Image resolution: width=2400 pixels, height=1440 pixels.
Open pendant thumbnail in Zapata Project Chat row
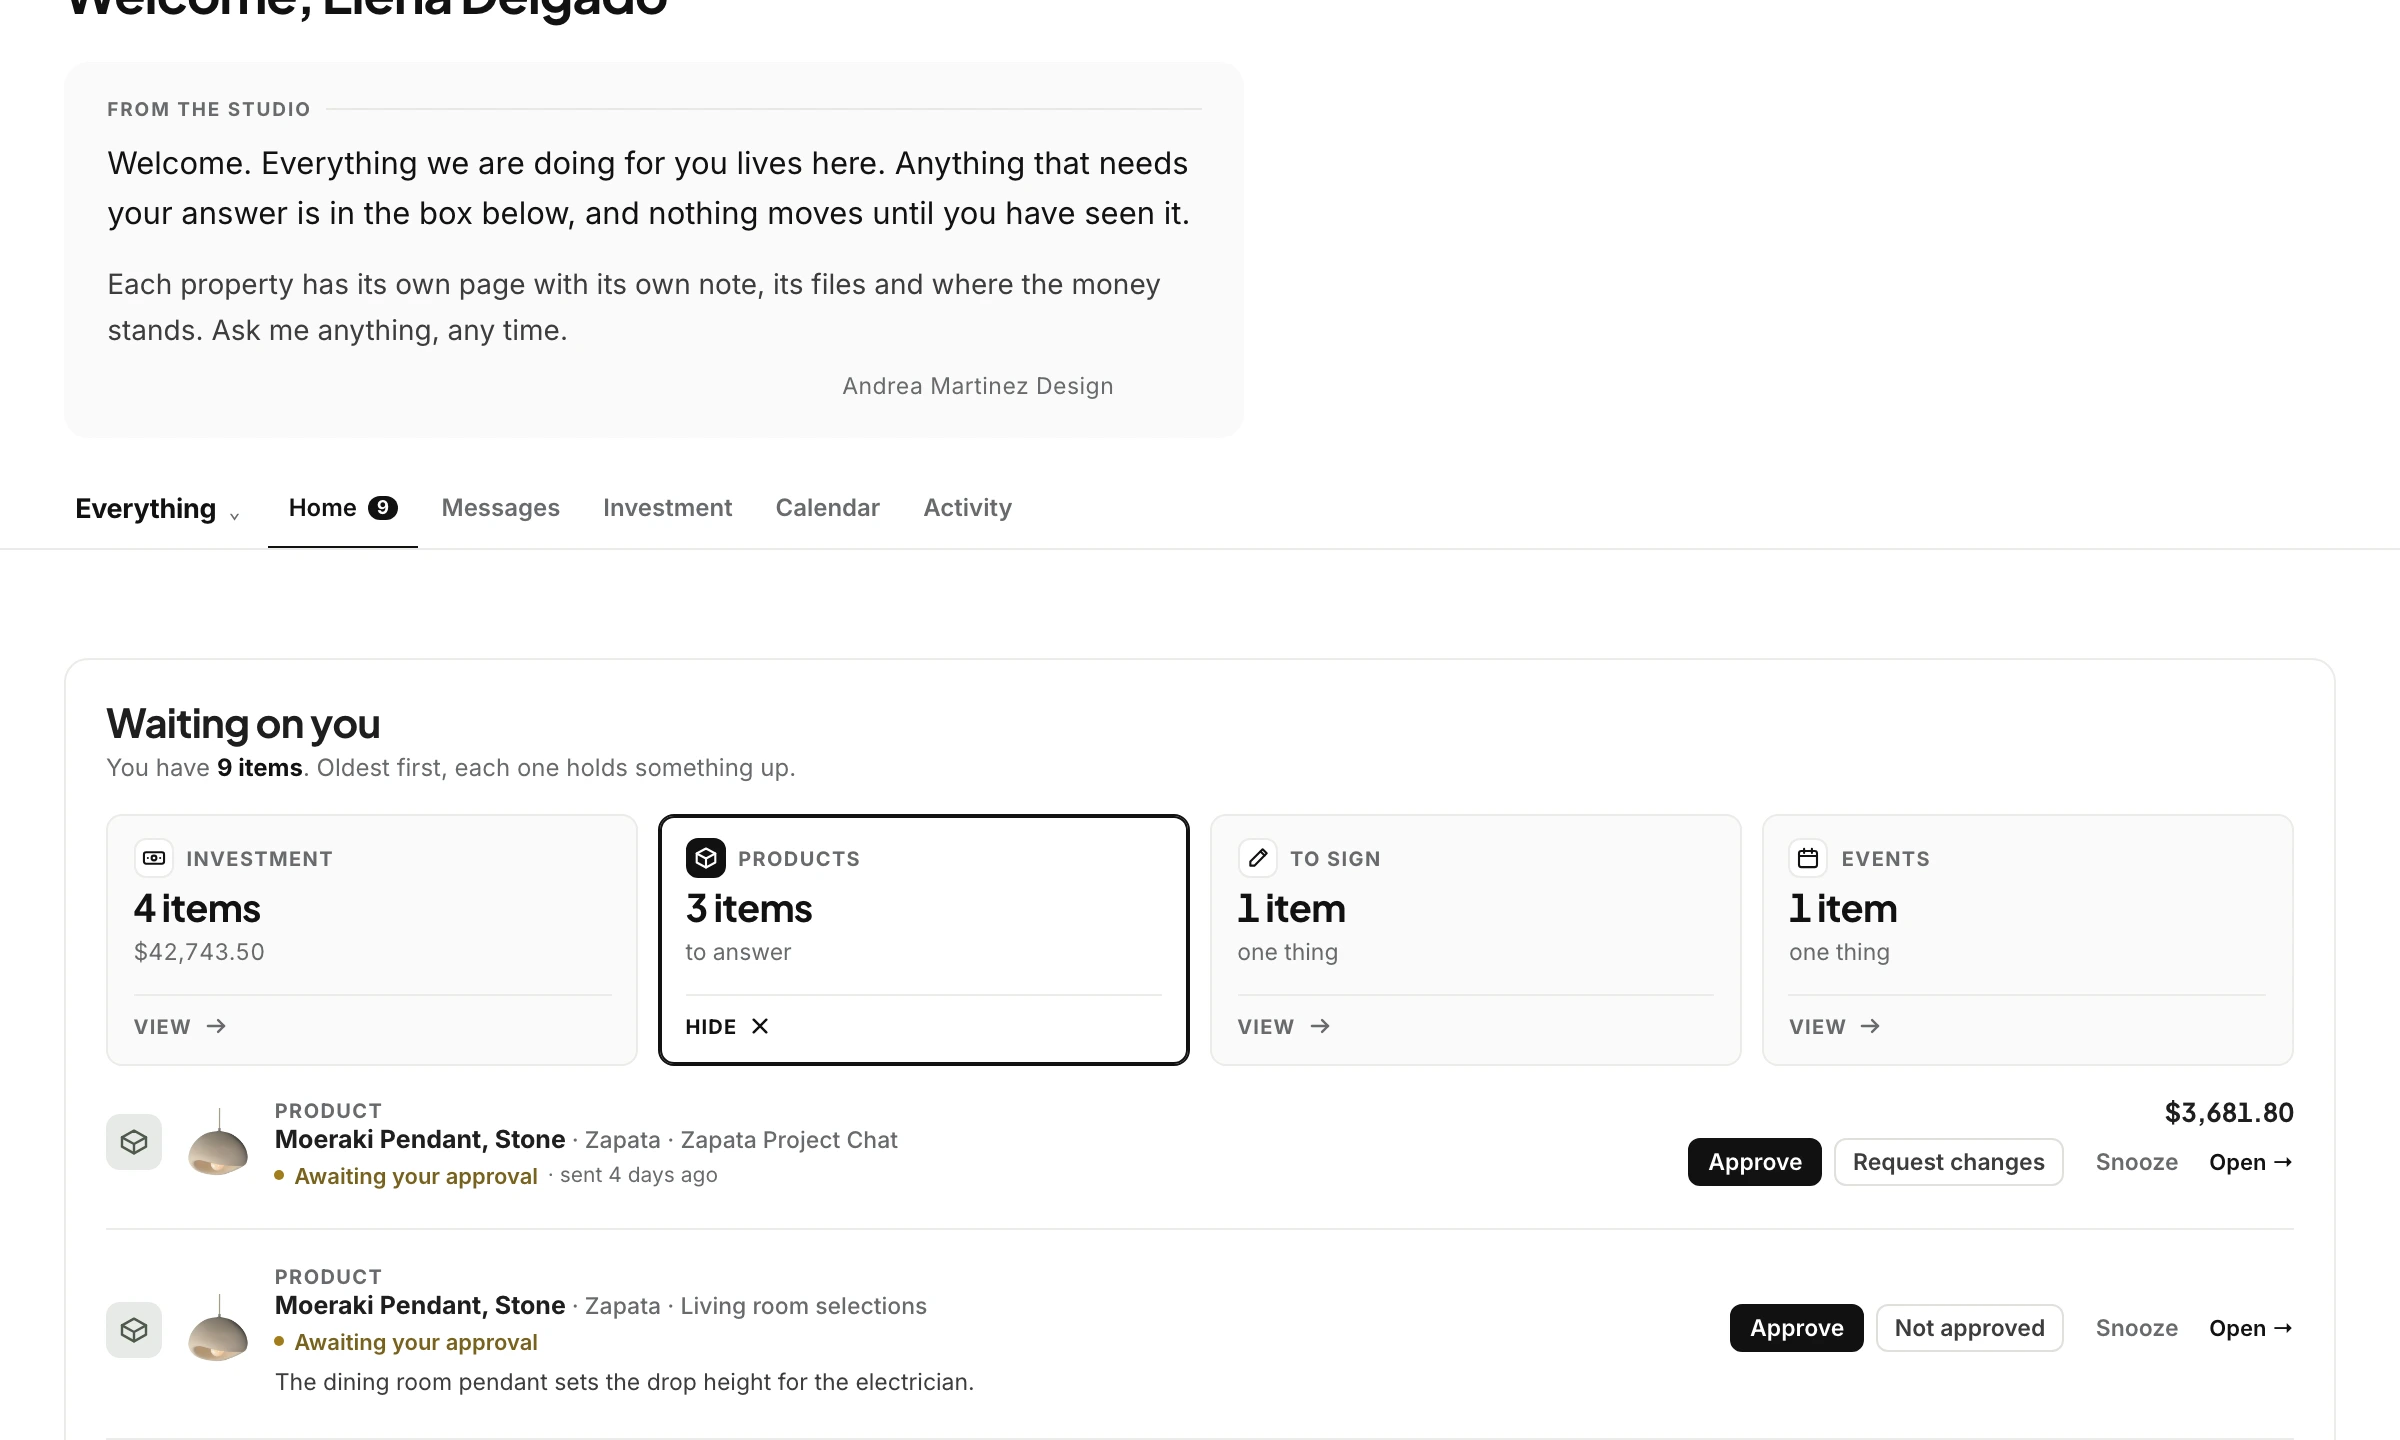(218, 1142)
